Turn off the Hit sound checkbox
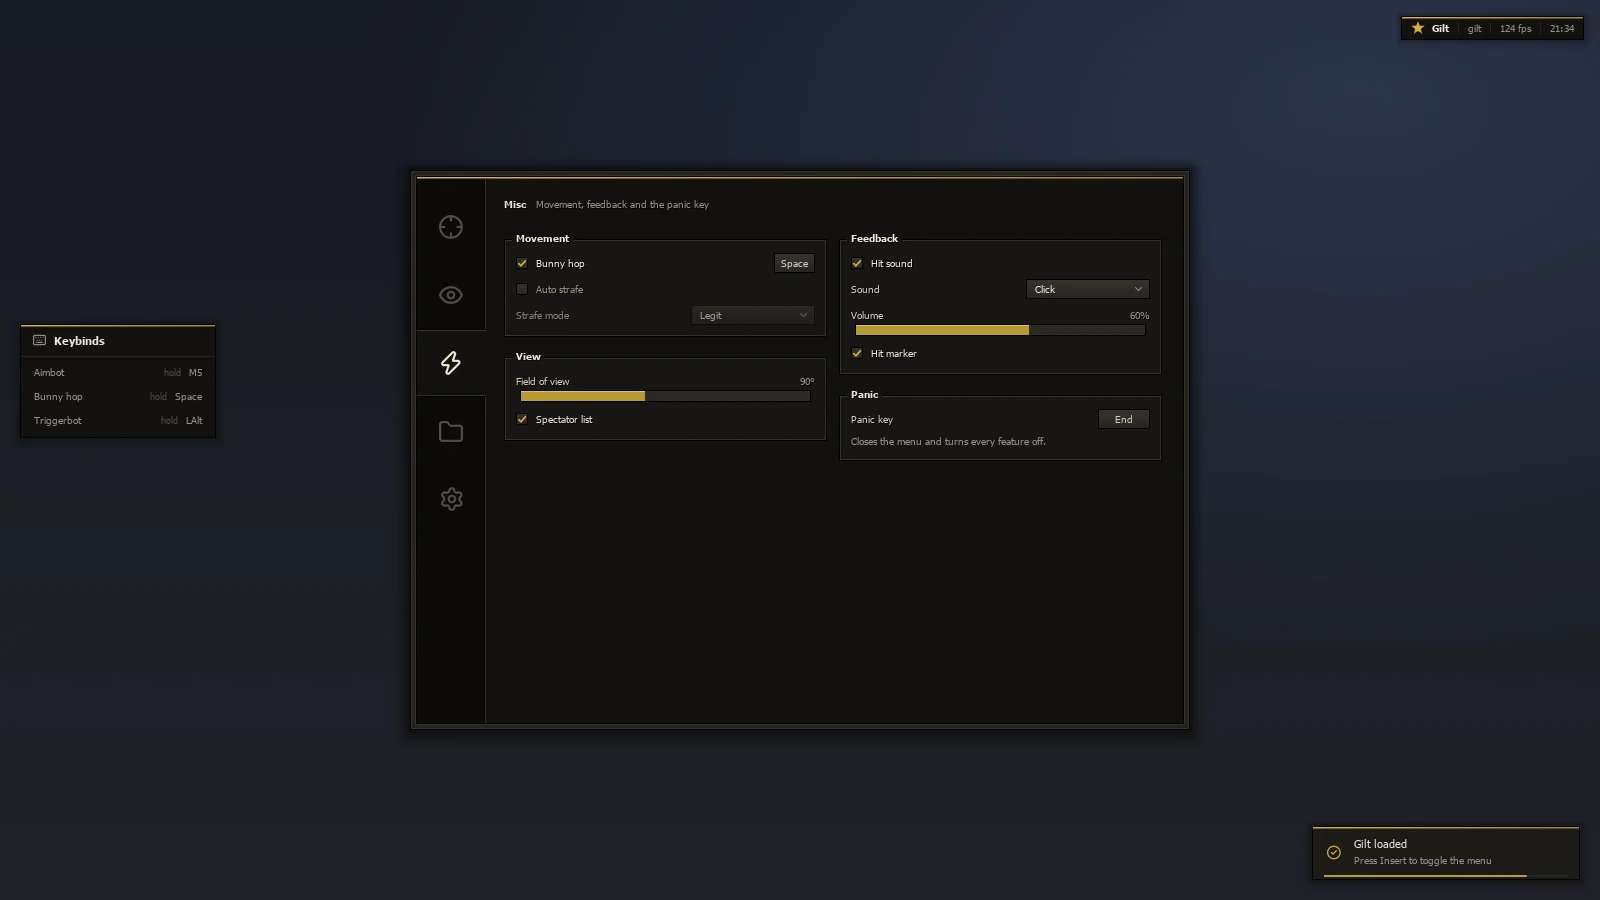Image resolution: width=1600 pixels, height=900 pixels. [x=857, y=263]
